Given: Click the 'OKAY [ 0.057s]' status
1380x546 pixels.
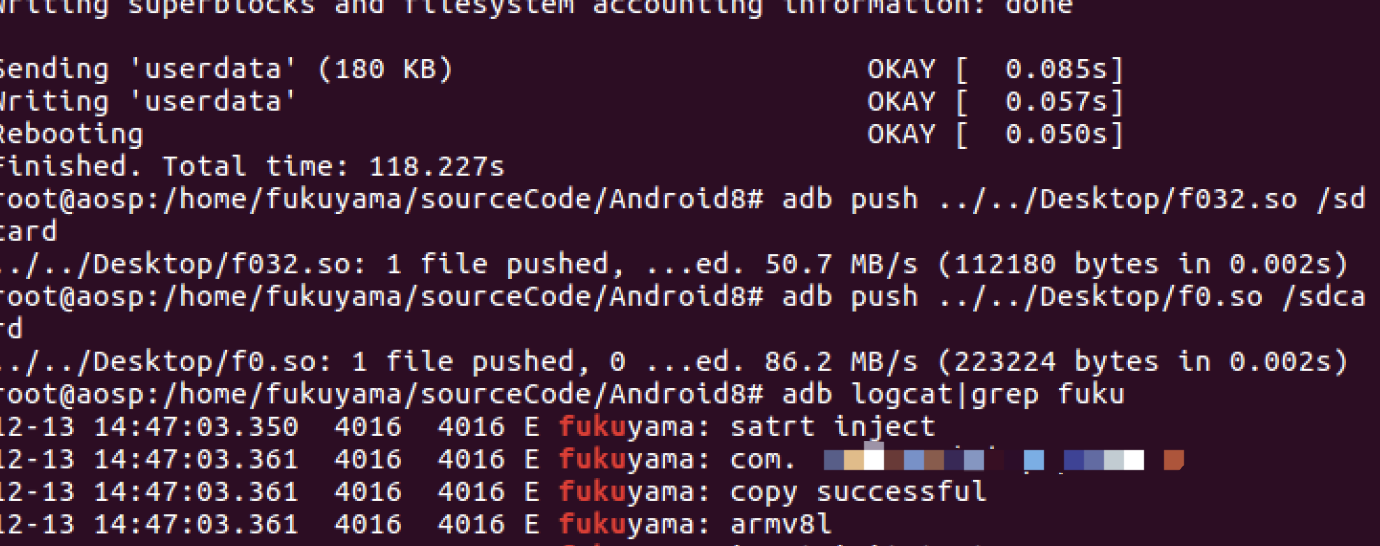Looking at the screenshot, I should click(996, 102).
